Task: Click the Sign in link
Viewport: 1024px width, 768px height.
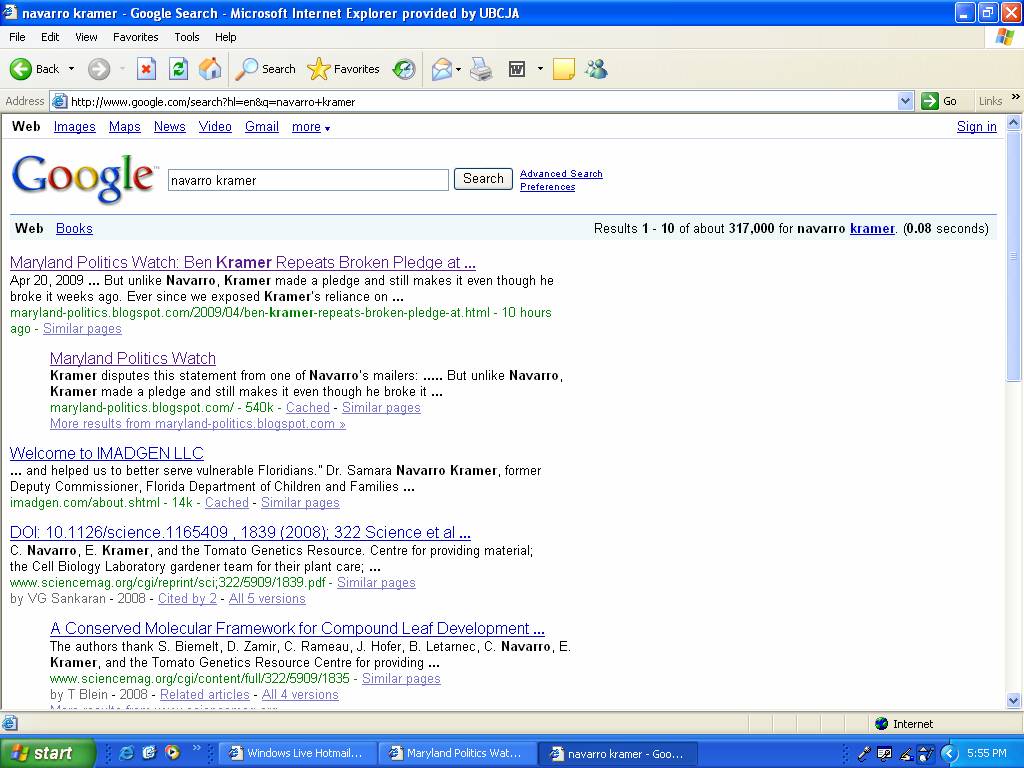Action: pos(976,127)
